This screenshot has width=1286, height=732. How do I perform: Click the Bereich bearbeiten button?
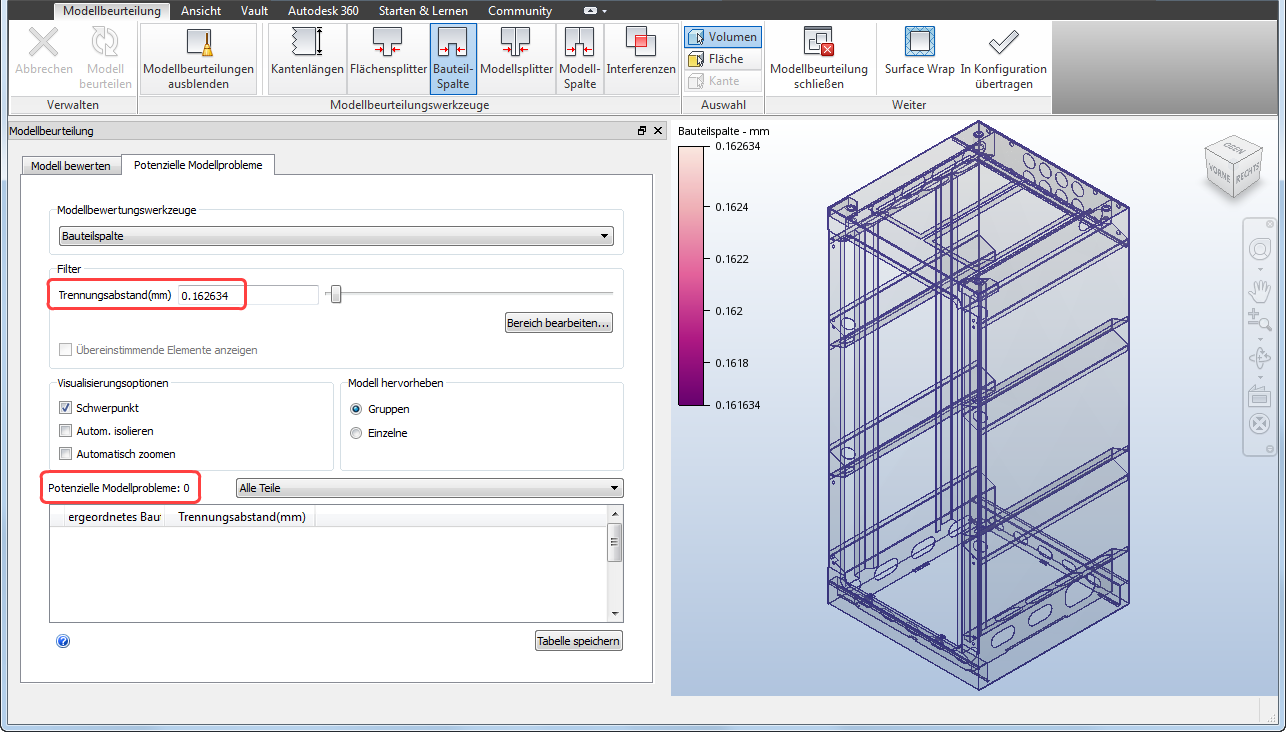pyautogui.click(x=559, y=323)
